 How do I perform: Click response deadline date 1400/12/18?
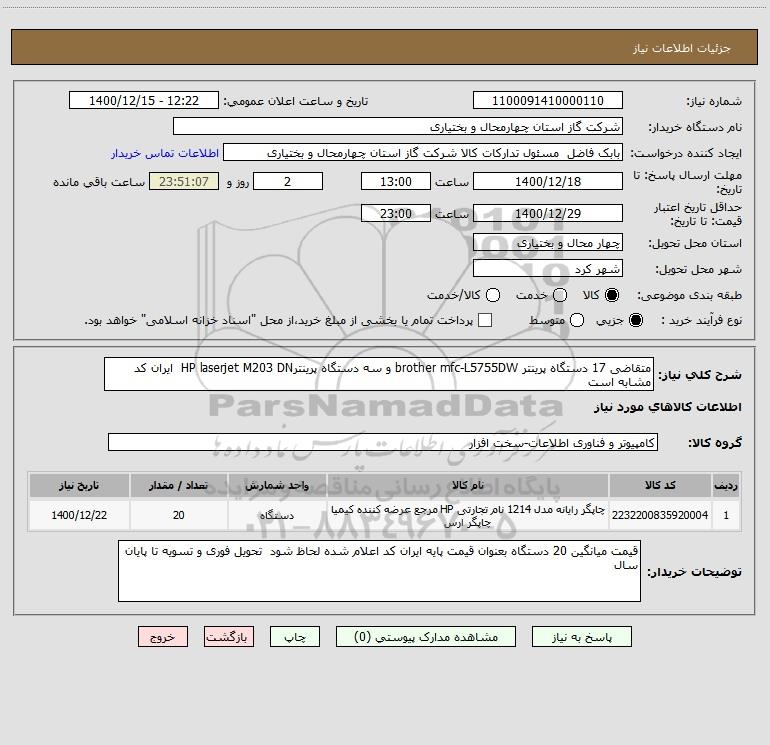point(548,181)
